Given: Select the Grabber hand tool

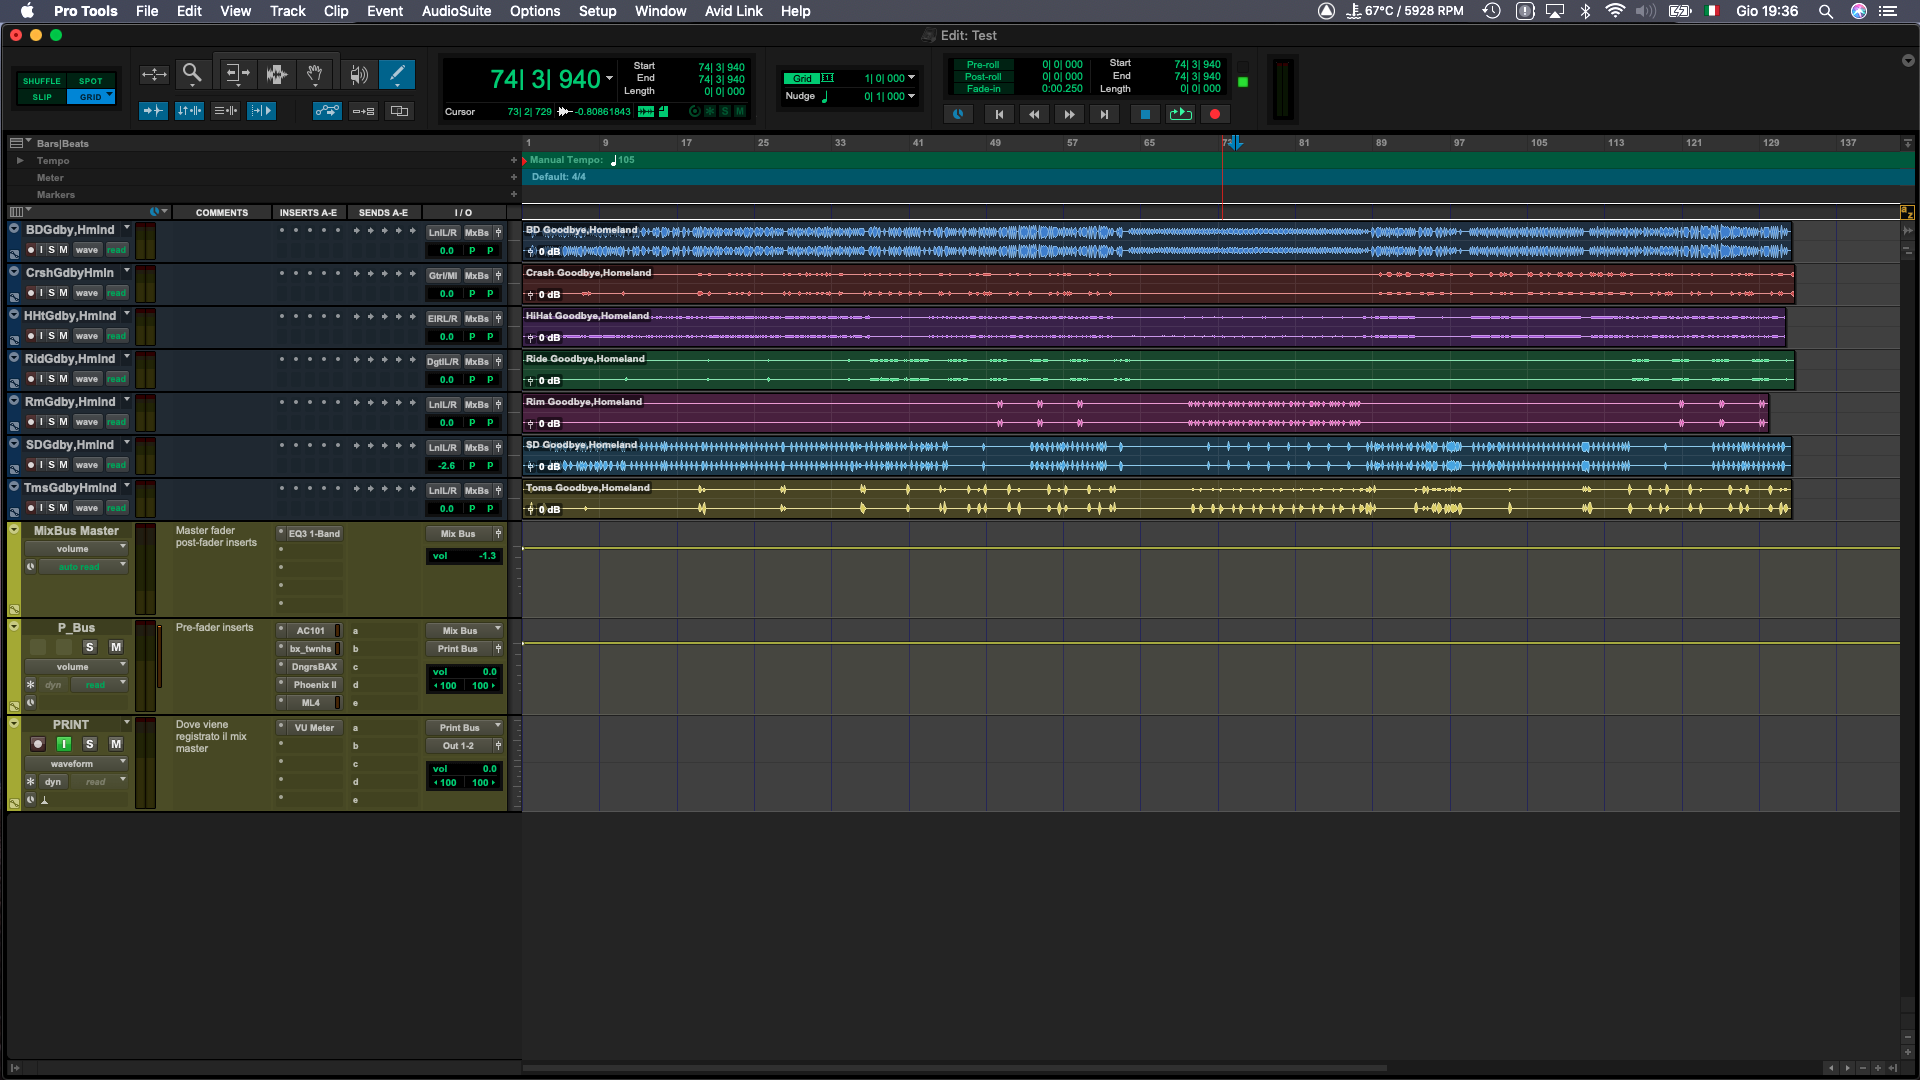Looking at the screenshot, I should pyautogui.click(x=314, y=74).
